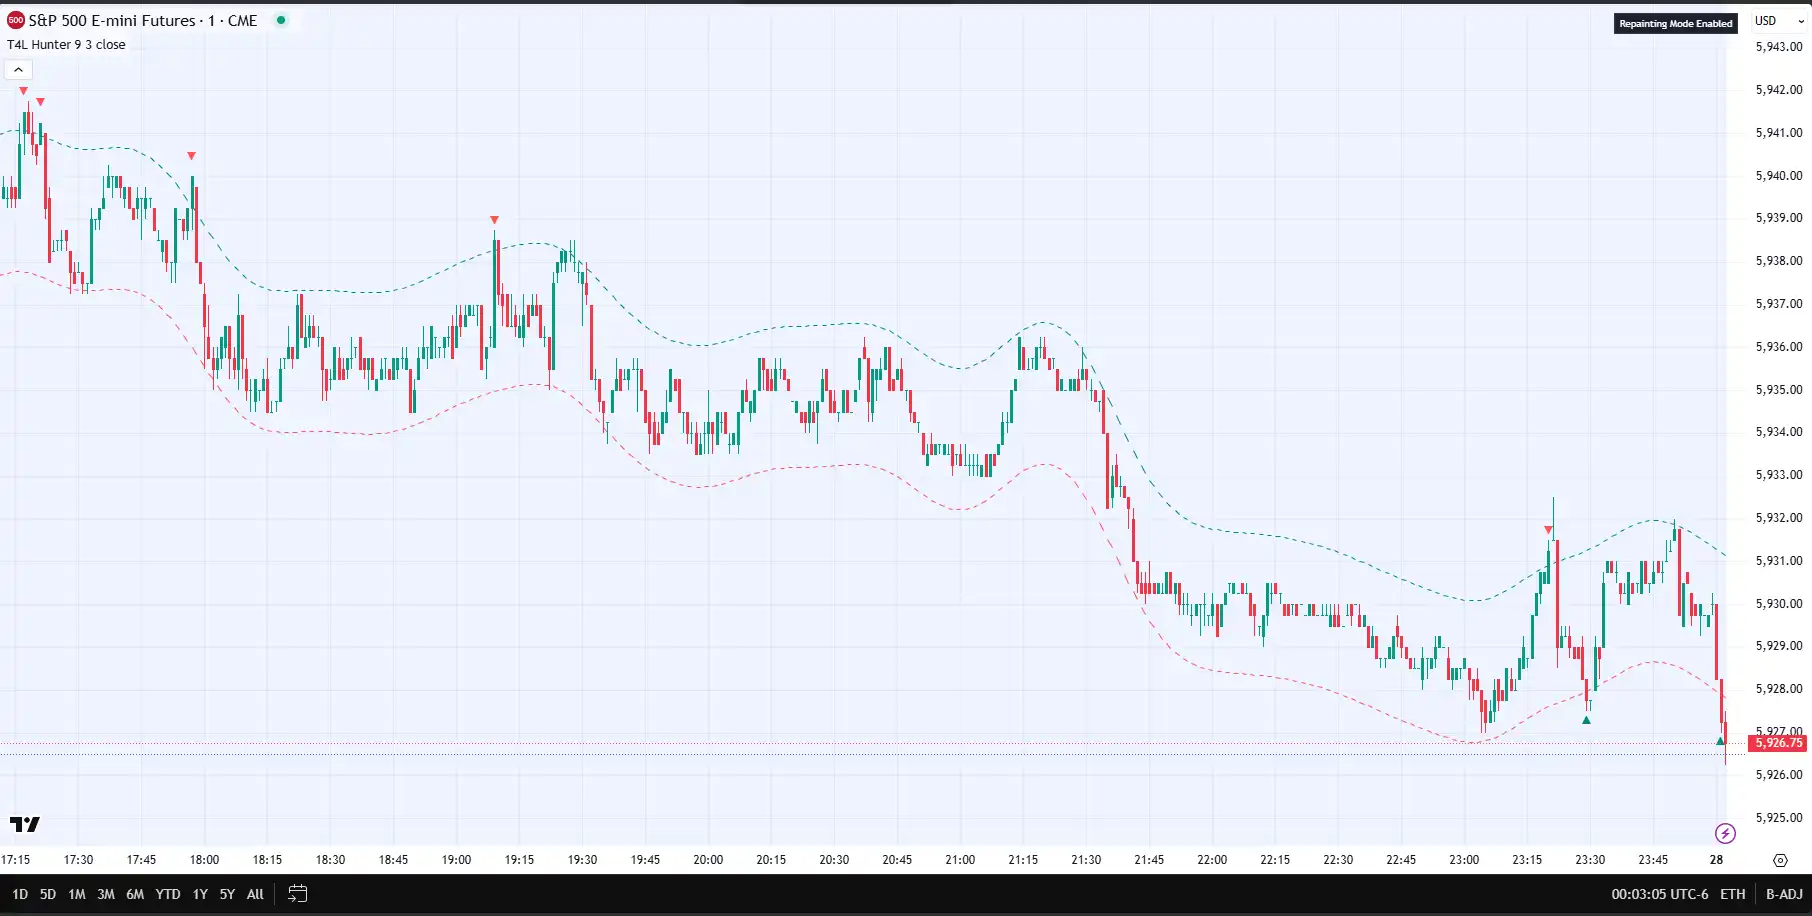This screenshot has height=916, width=1812.
Task: Open chart settings hexagon gear icon
Action: [1780, 860]
